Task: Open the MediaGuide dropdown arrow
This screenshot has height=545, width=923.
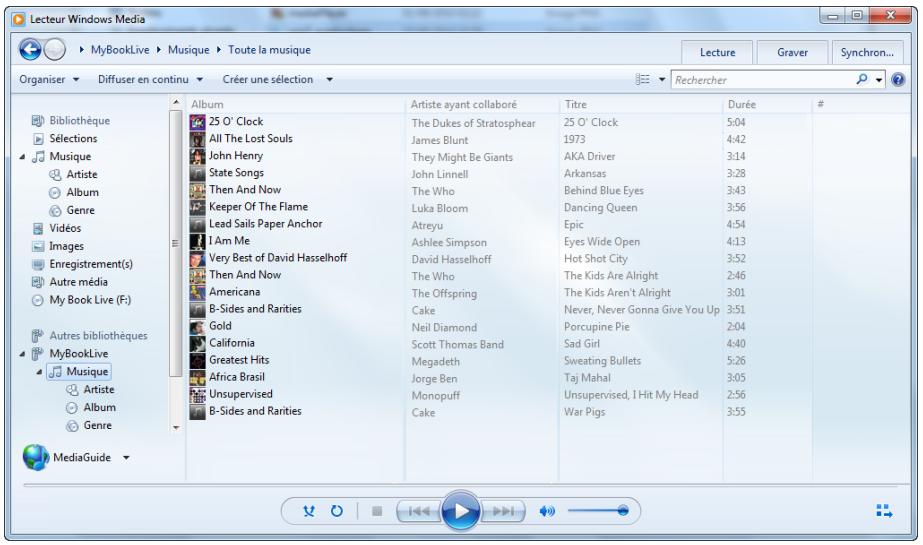Action: [x=126, y=457]
